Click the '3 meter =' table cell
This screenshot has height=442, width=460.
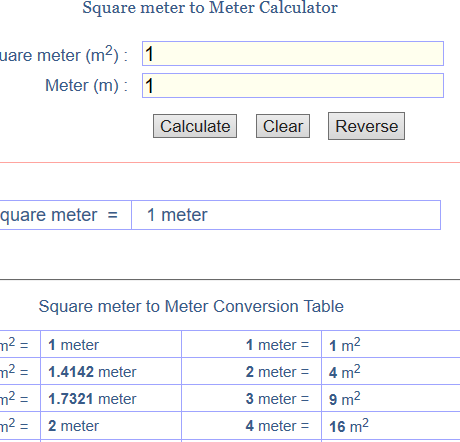252,398
